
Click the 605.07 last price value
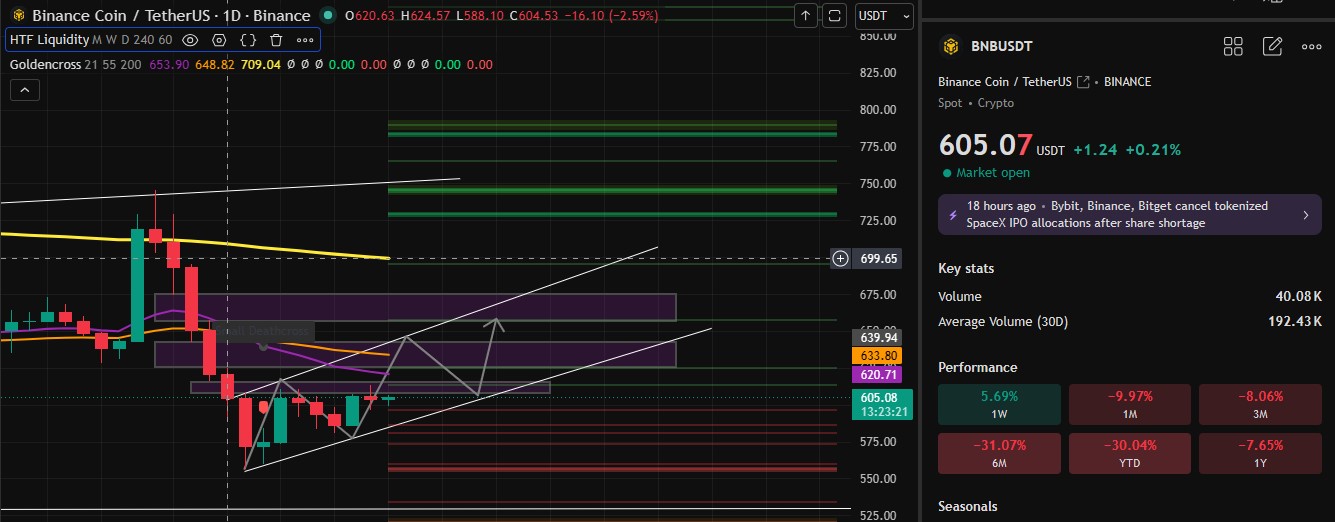pos(986,145)
